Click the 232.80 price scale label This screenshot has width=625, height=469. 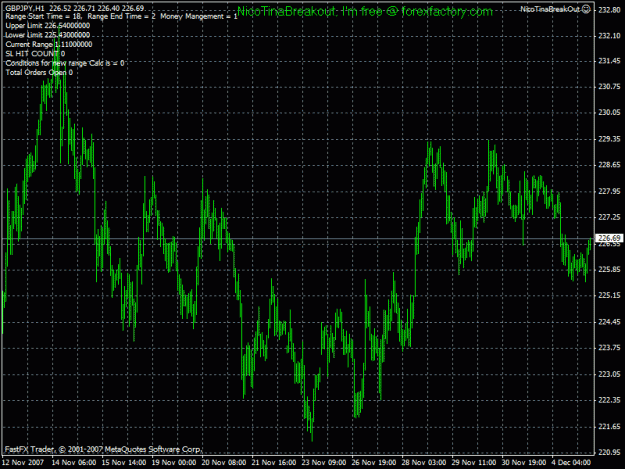pos(609,10)
